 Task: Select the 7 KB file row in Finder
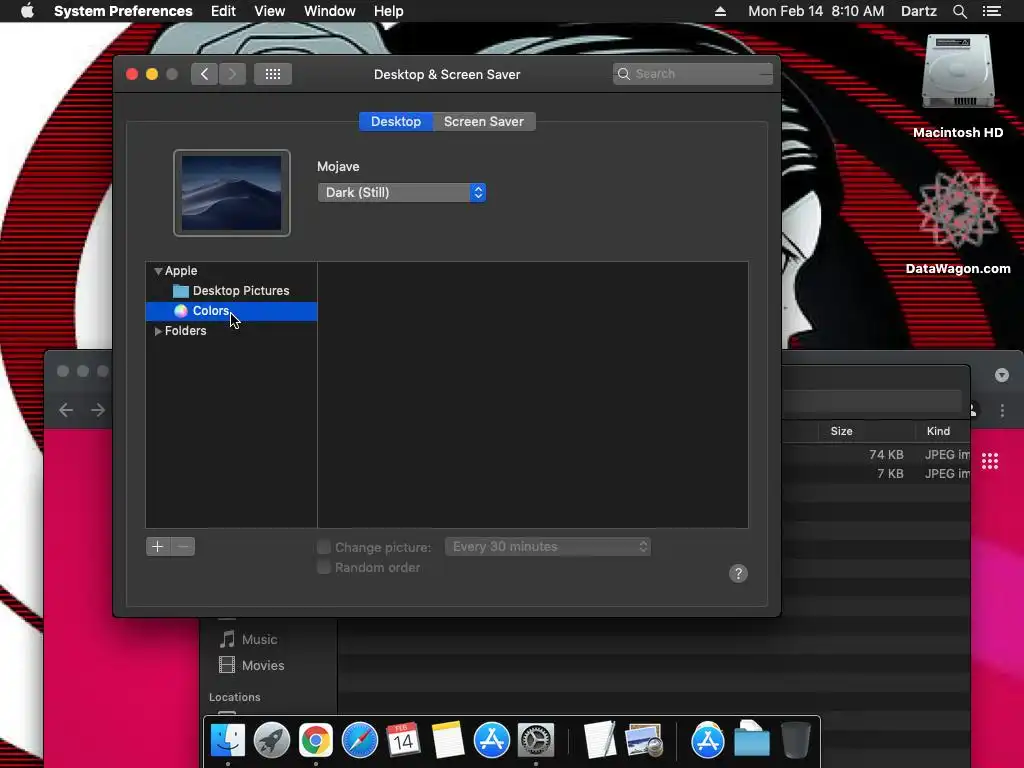pyautogui.click(x=876, y=473)
